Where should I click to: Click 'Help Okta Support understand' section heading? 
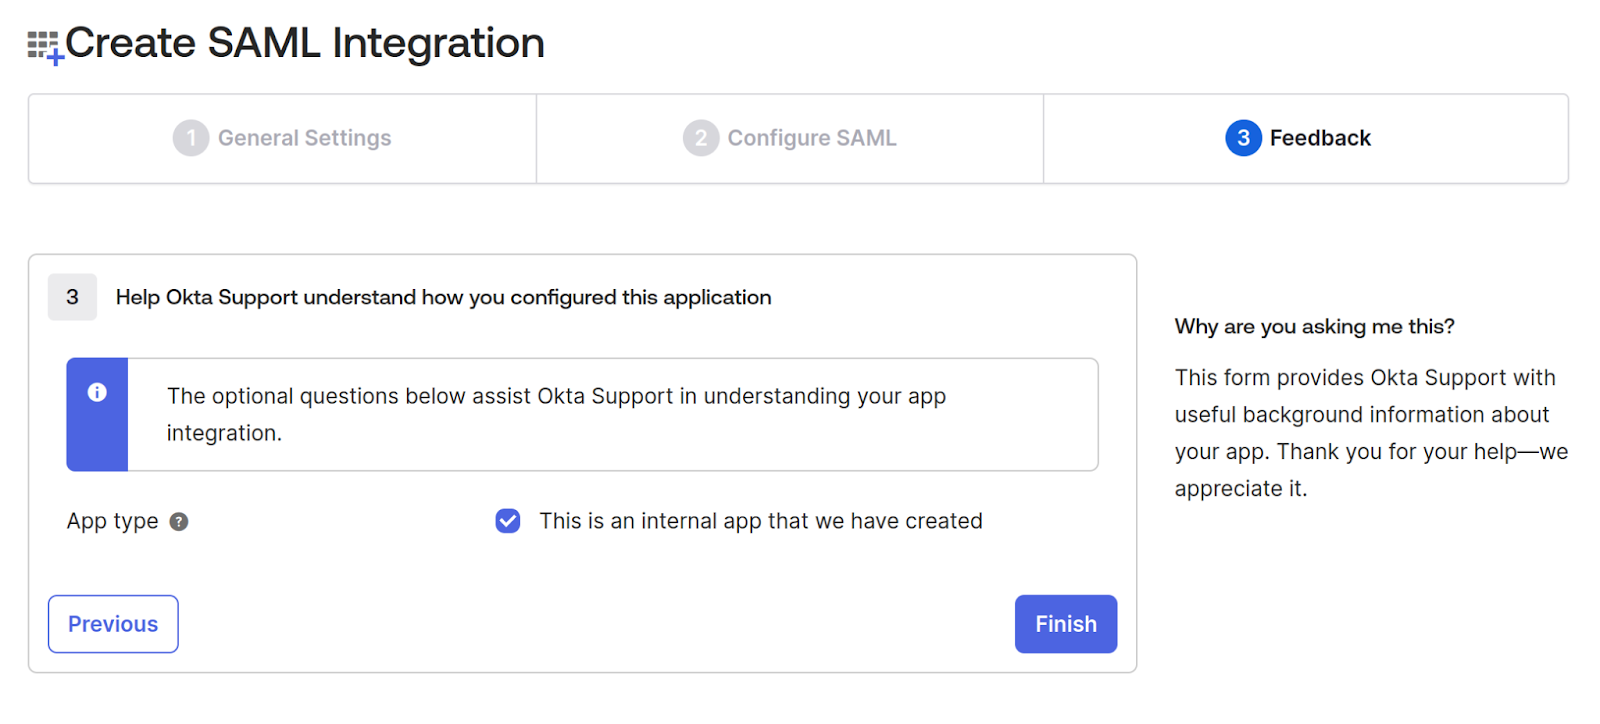click(443, 297)
